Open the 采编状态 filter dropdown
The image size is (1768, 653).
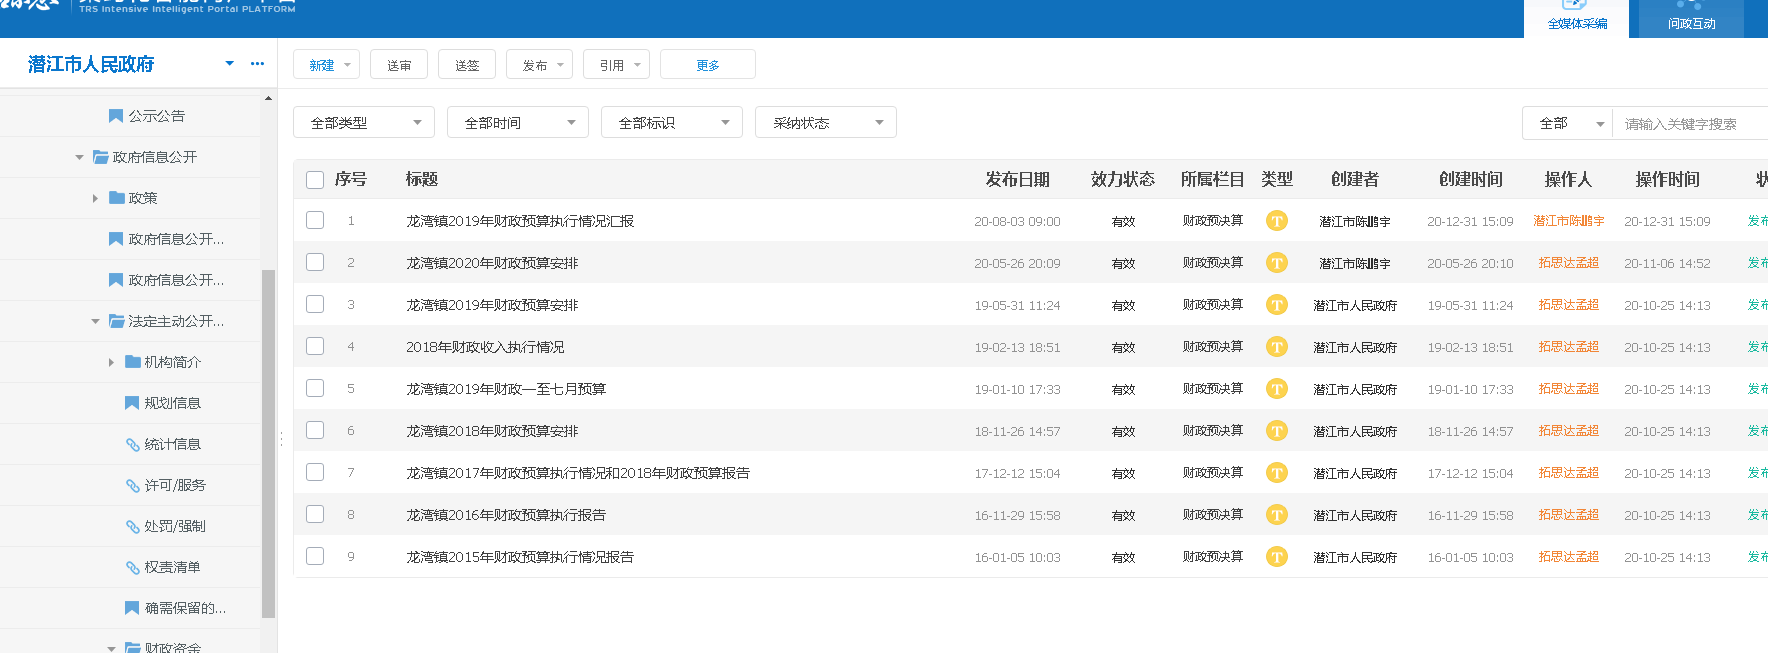coord(826,123)
